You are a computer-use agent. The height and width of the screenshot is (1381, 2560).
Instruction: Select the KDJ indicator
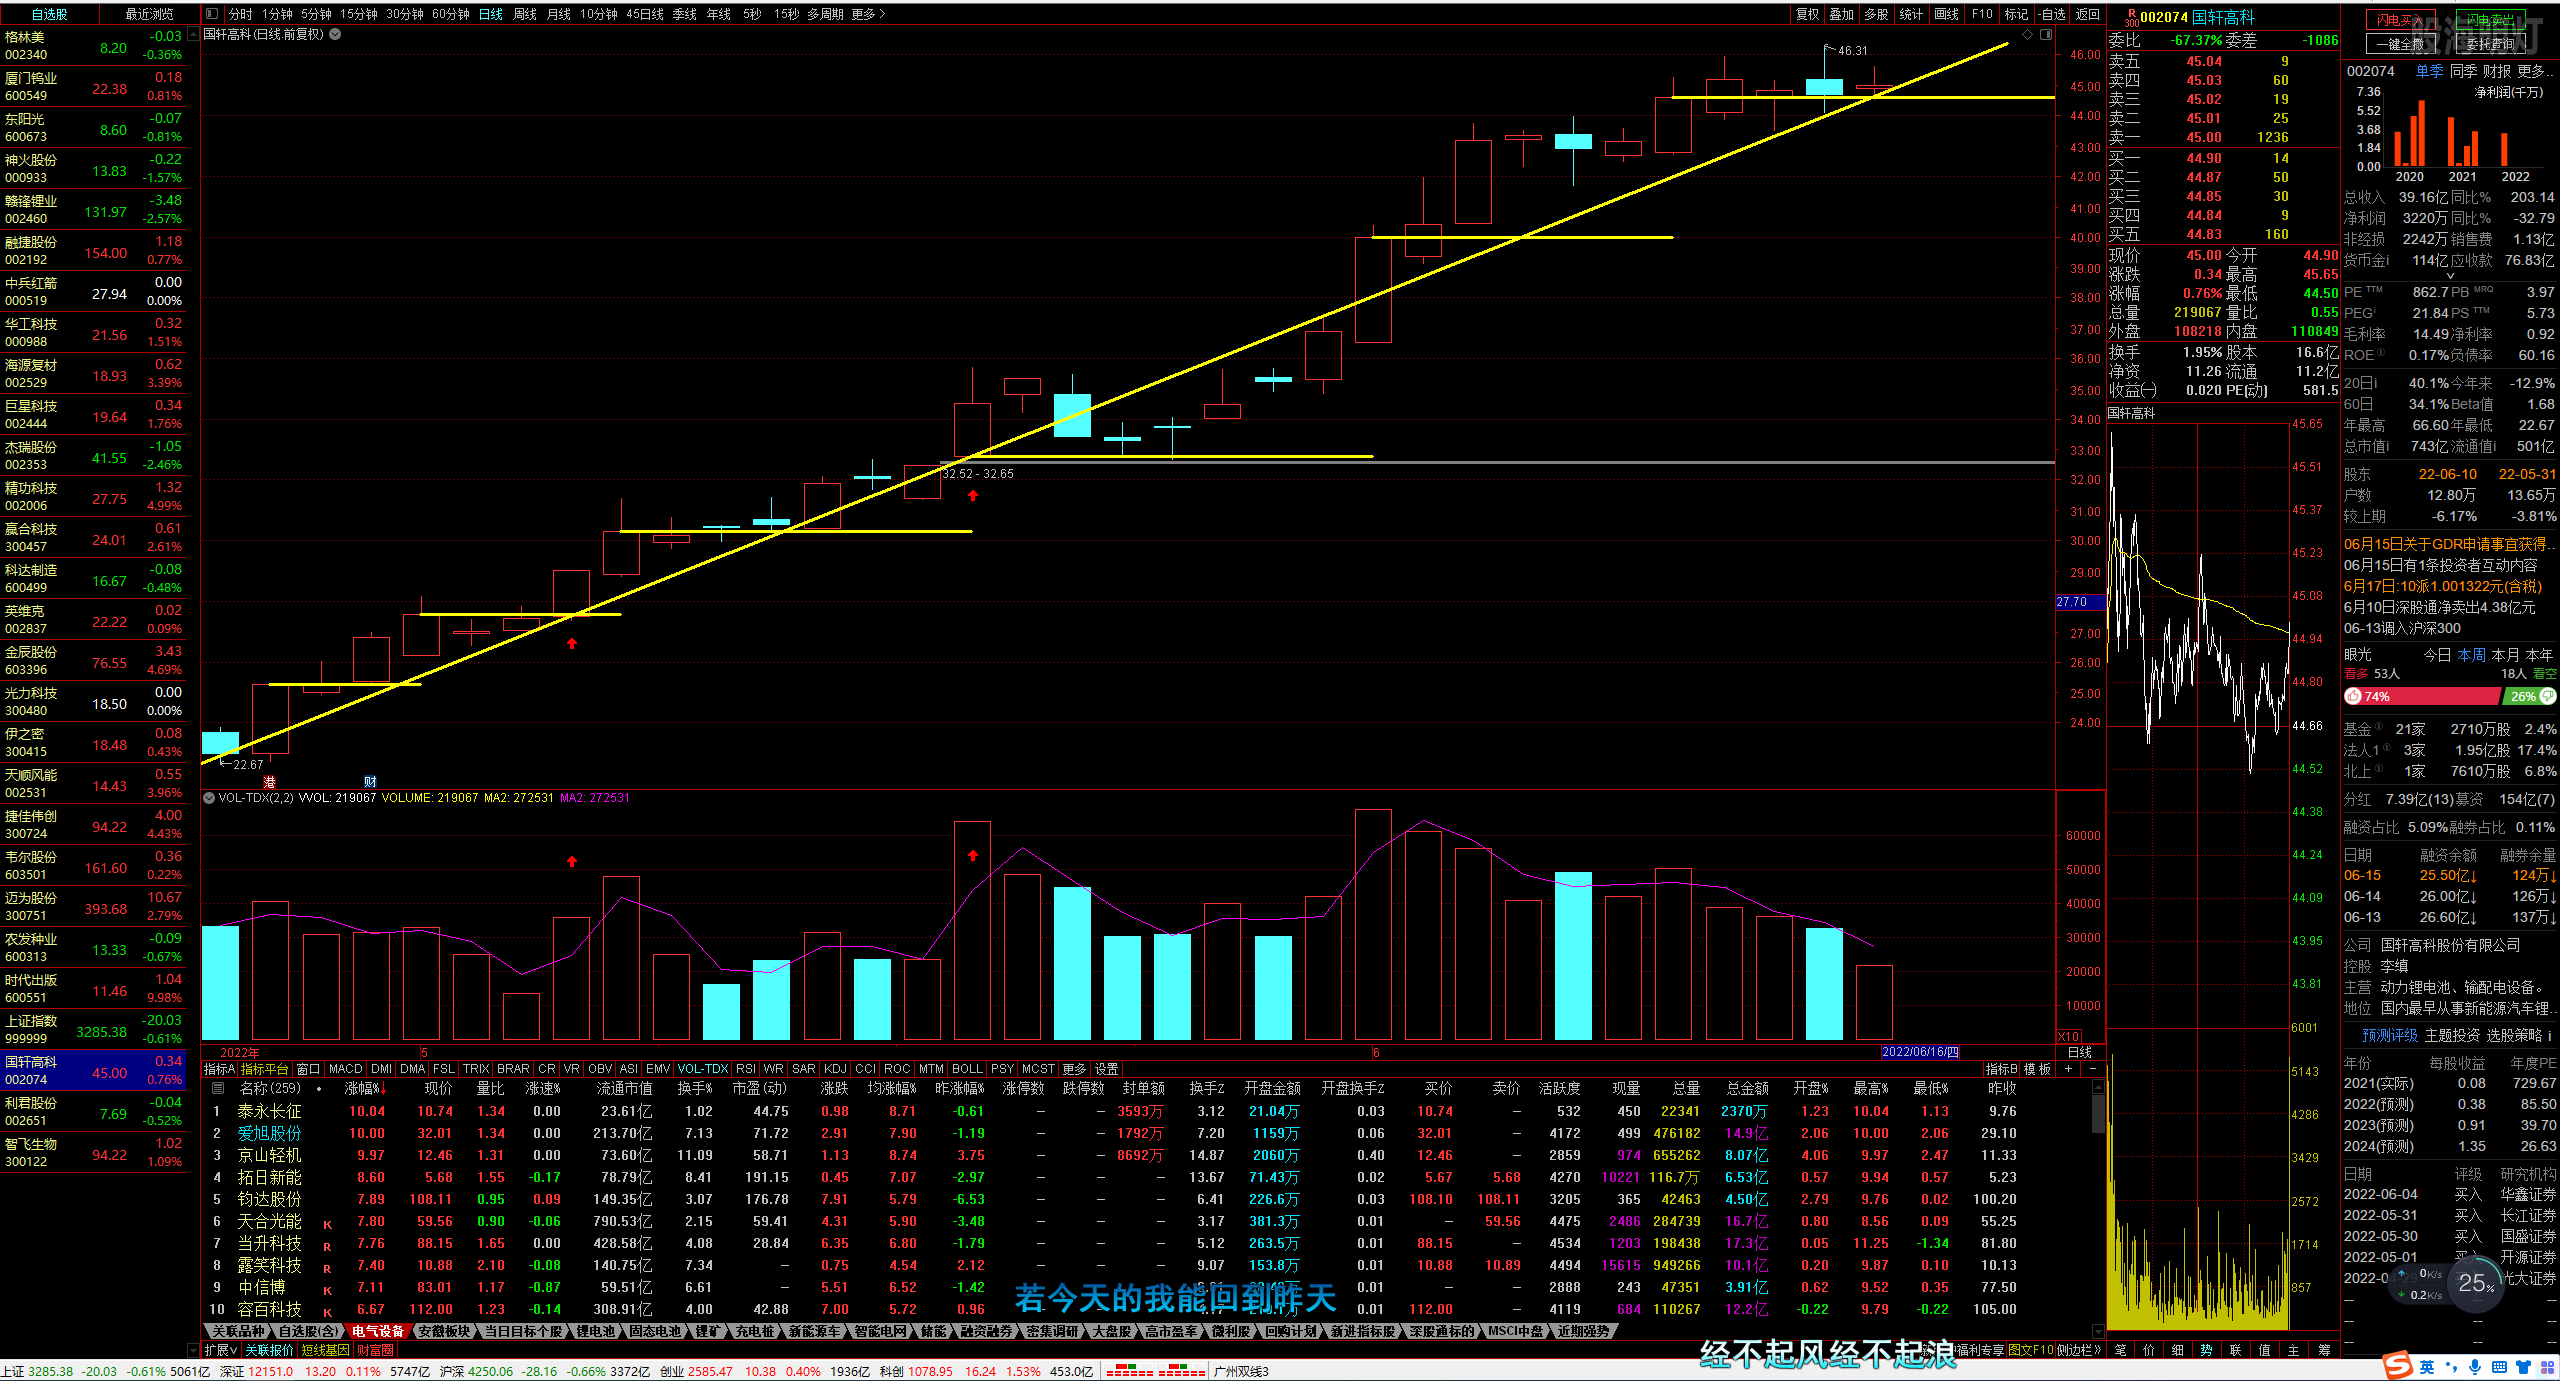(835, 1069)
